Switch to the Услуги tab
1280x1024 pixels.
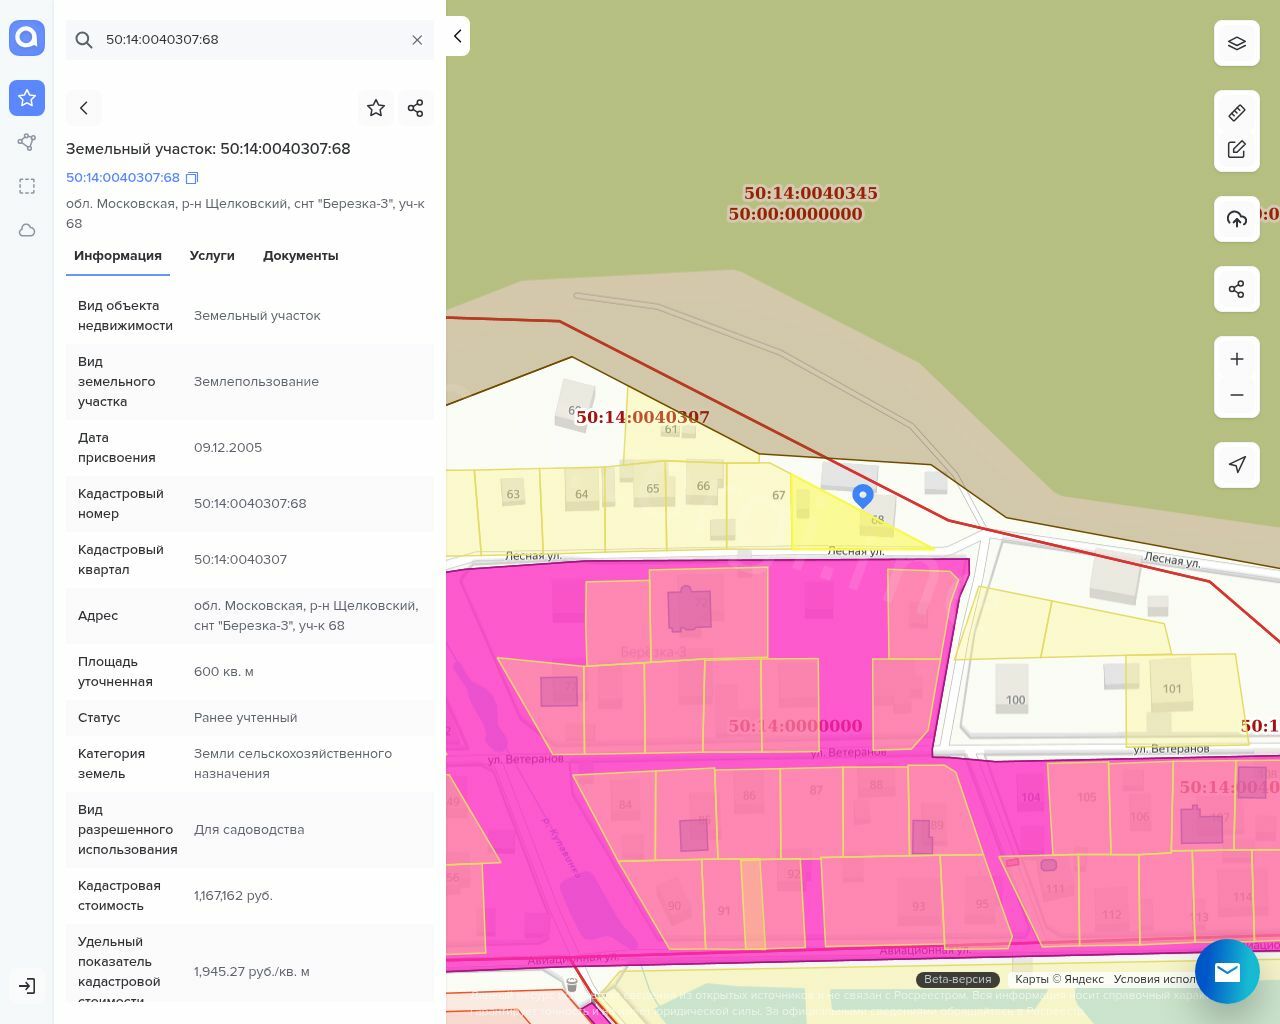click(x=212, y=256)
